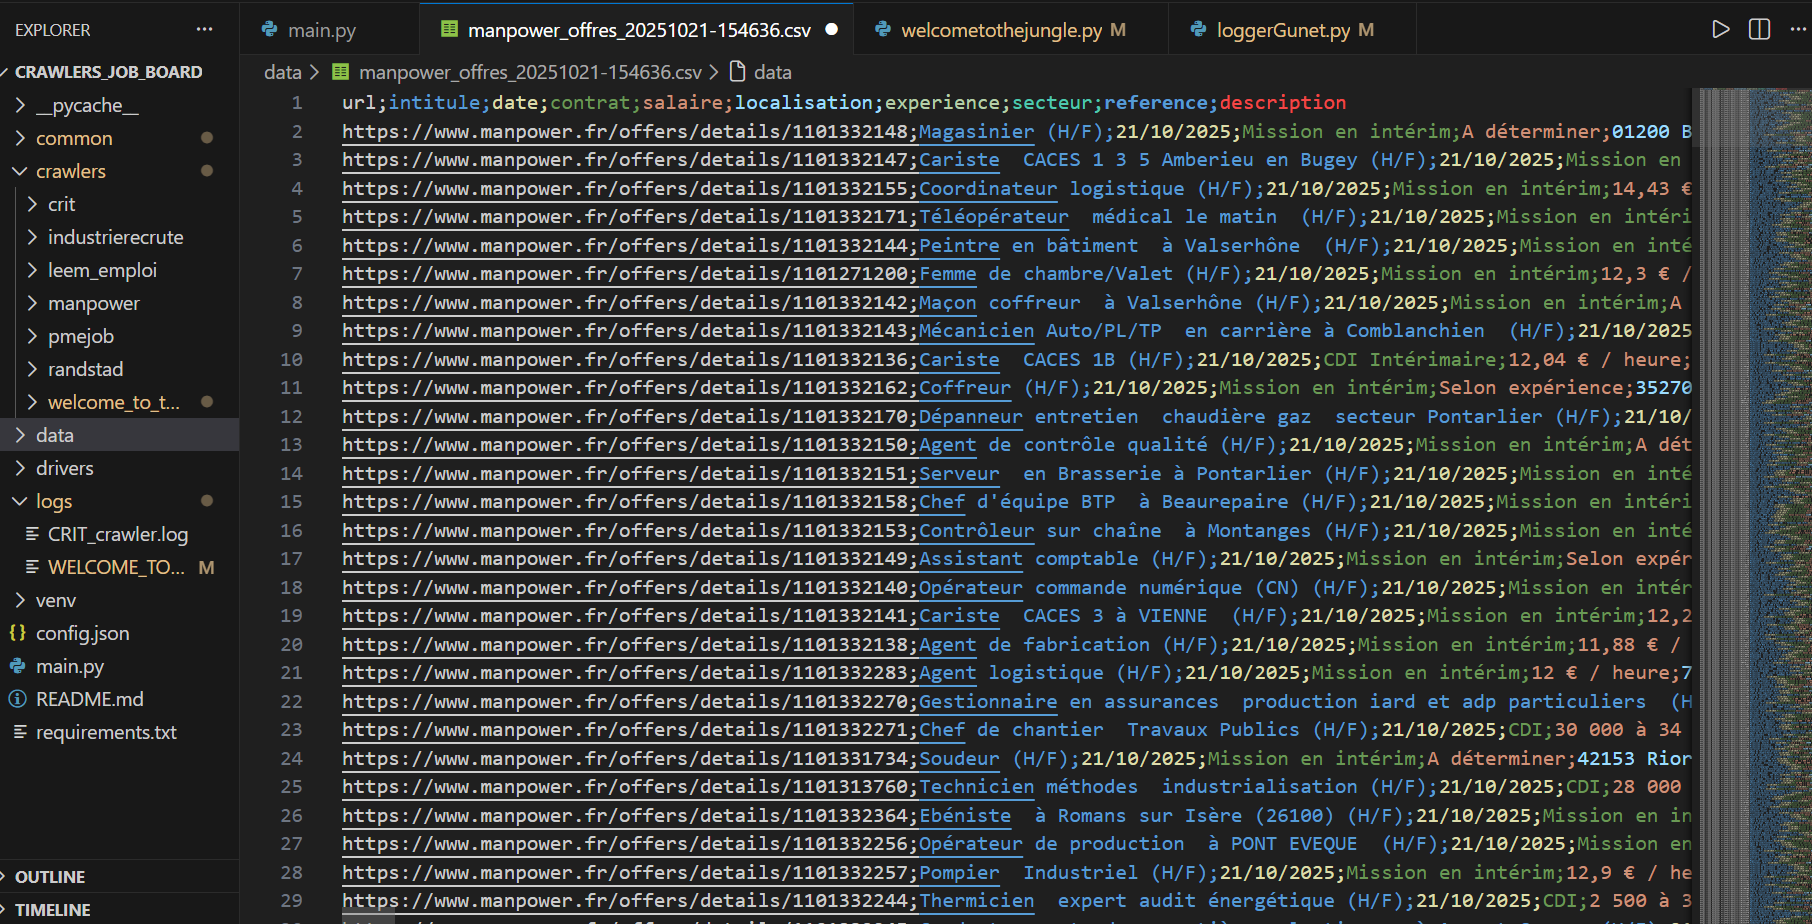Viewport: 1812px width, 924px height.
Task: Open README.md file
Action: 89,699
